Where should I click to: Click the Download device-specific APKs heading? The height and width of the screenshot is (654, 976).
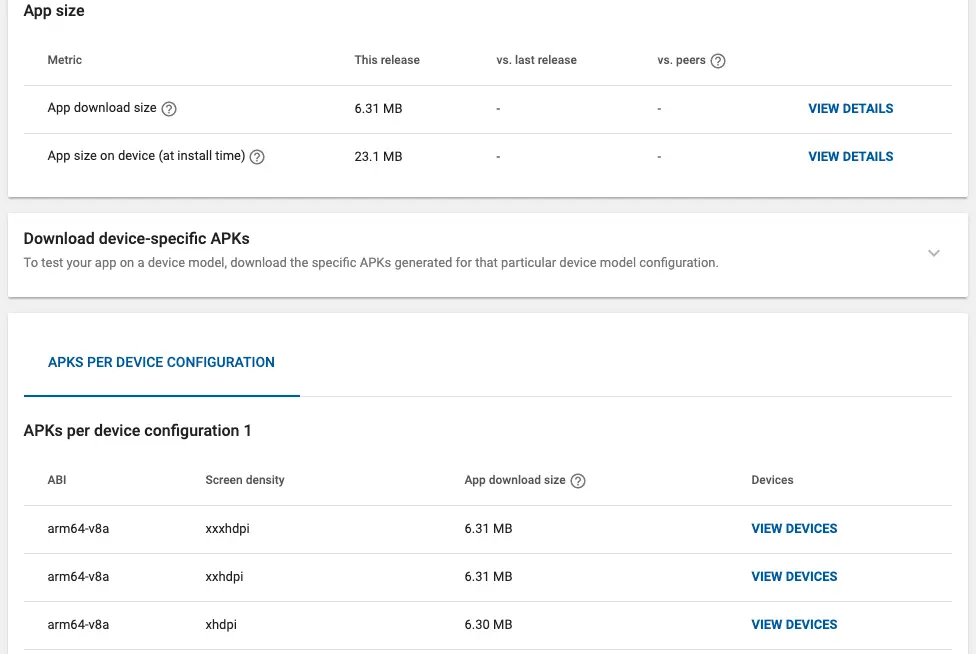137,239
